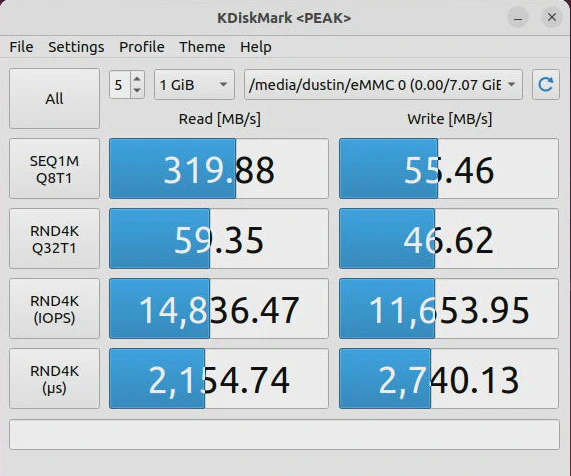The image size is (571, 476).
Task: Click the RND4K write result 46.62
Action: click(x=449, y=239)
